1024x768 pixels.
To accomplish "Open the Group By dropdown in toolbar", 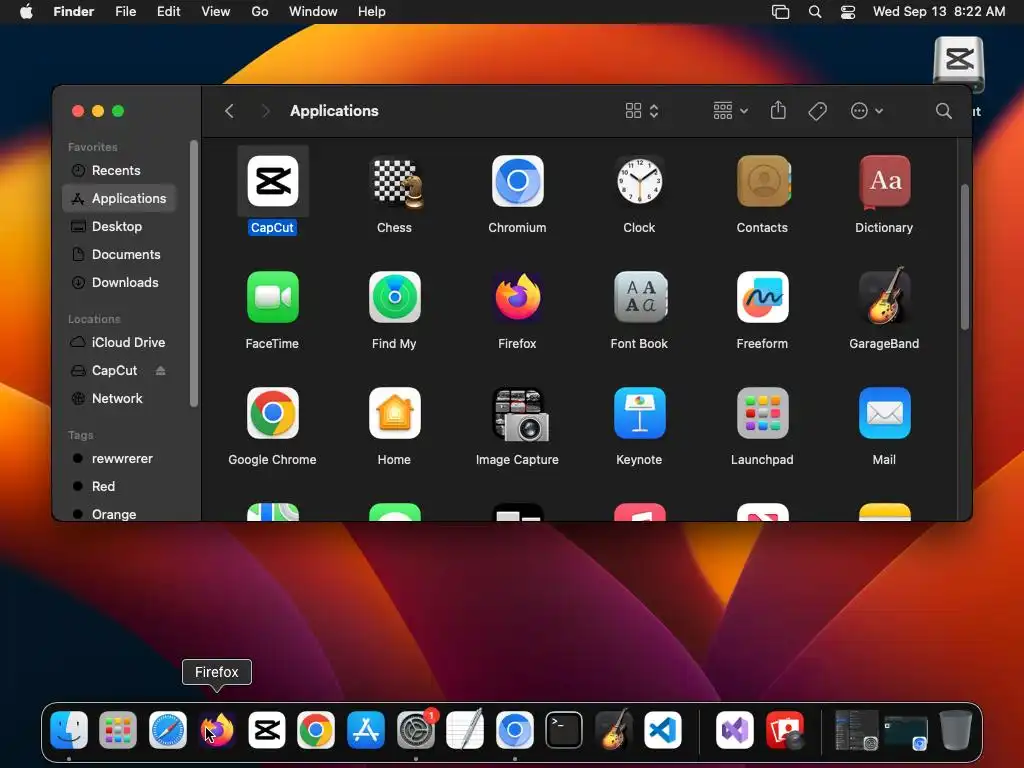I will click(x=730, y=111).
